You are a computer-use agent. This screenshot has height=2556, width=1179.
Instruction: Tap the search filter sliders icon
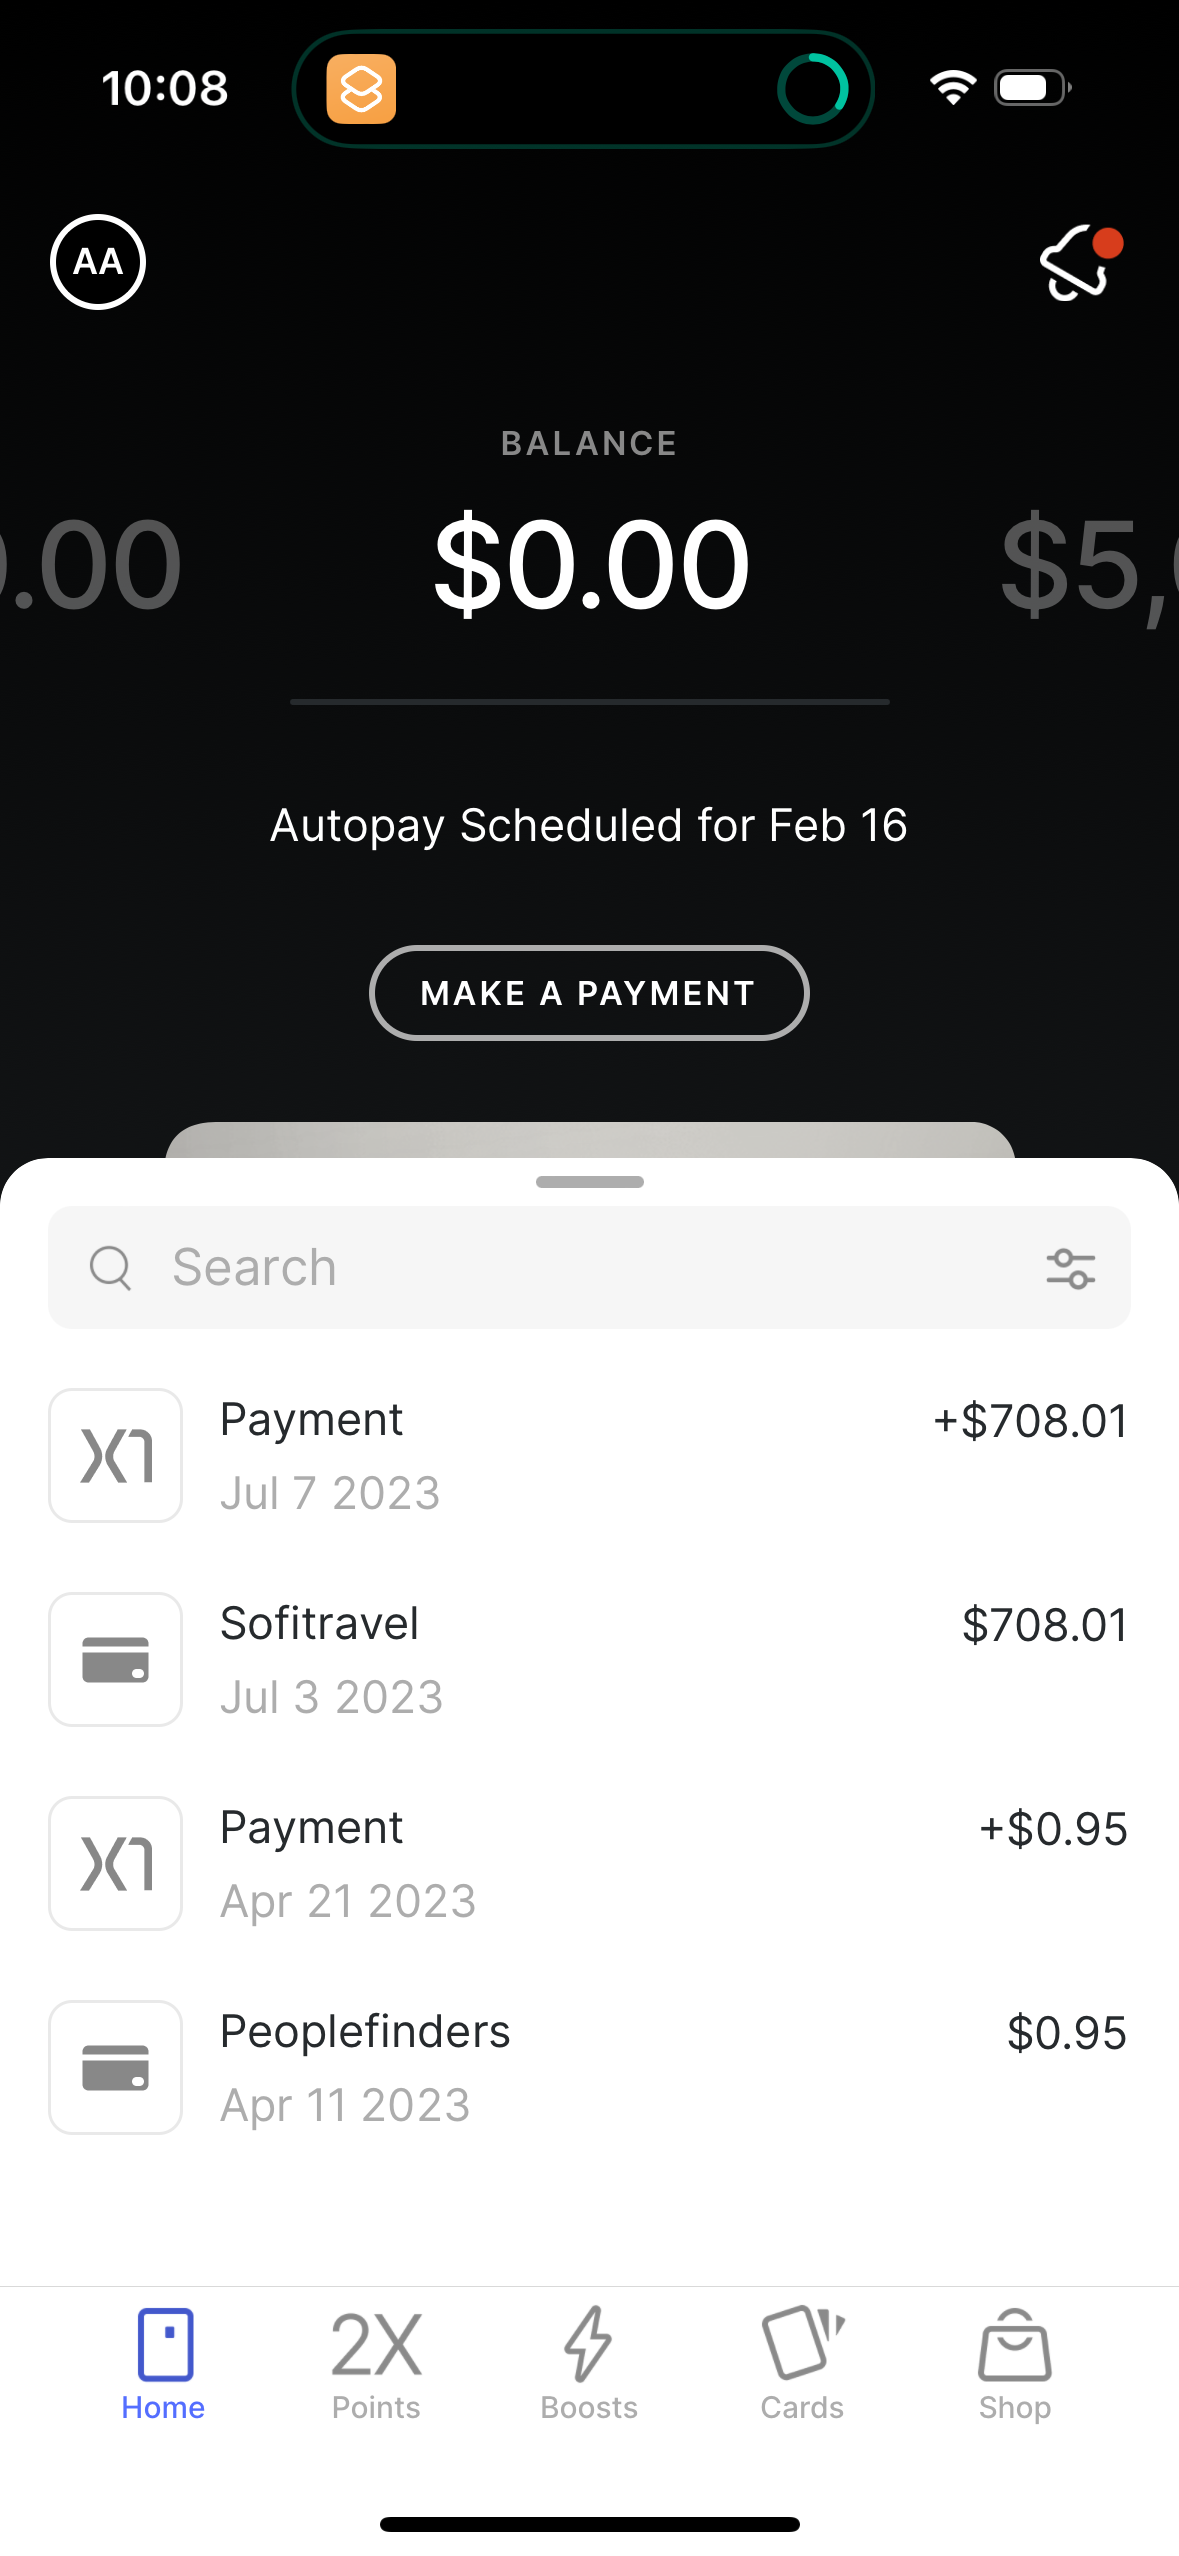(x=1070, y=1268)
